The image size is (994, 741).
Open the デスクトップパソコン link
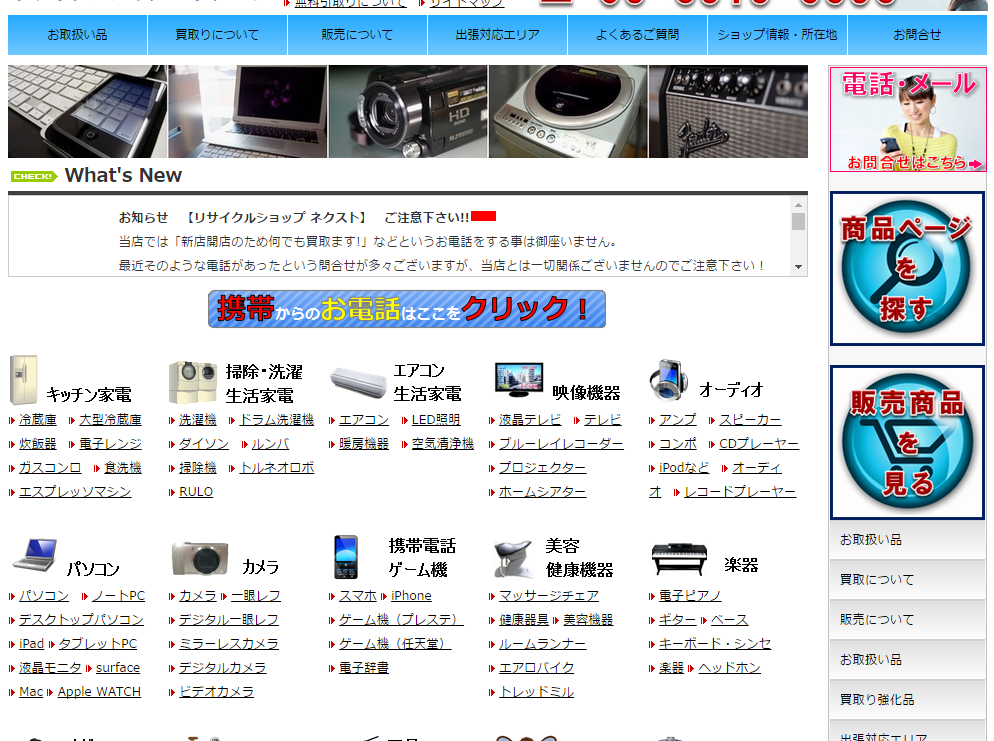click(x=82, y=620)
